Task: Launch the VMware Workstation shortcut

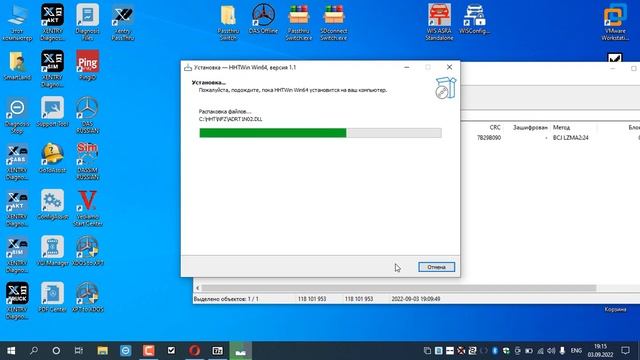Action: pos(615,22)
